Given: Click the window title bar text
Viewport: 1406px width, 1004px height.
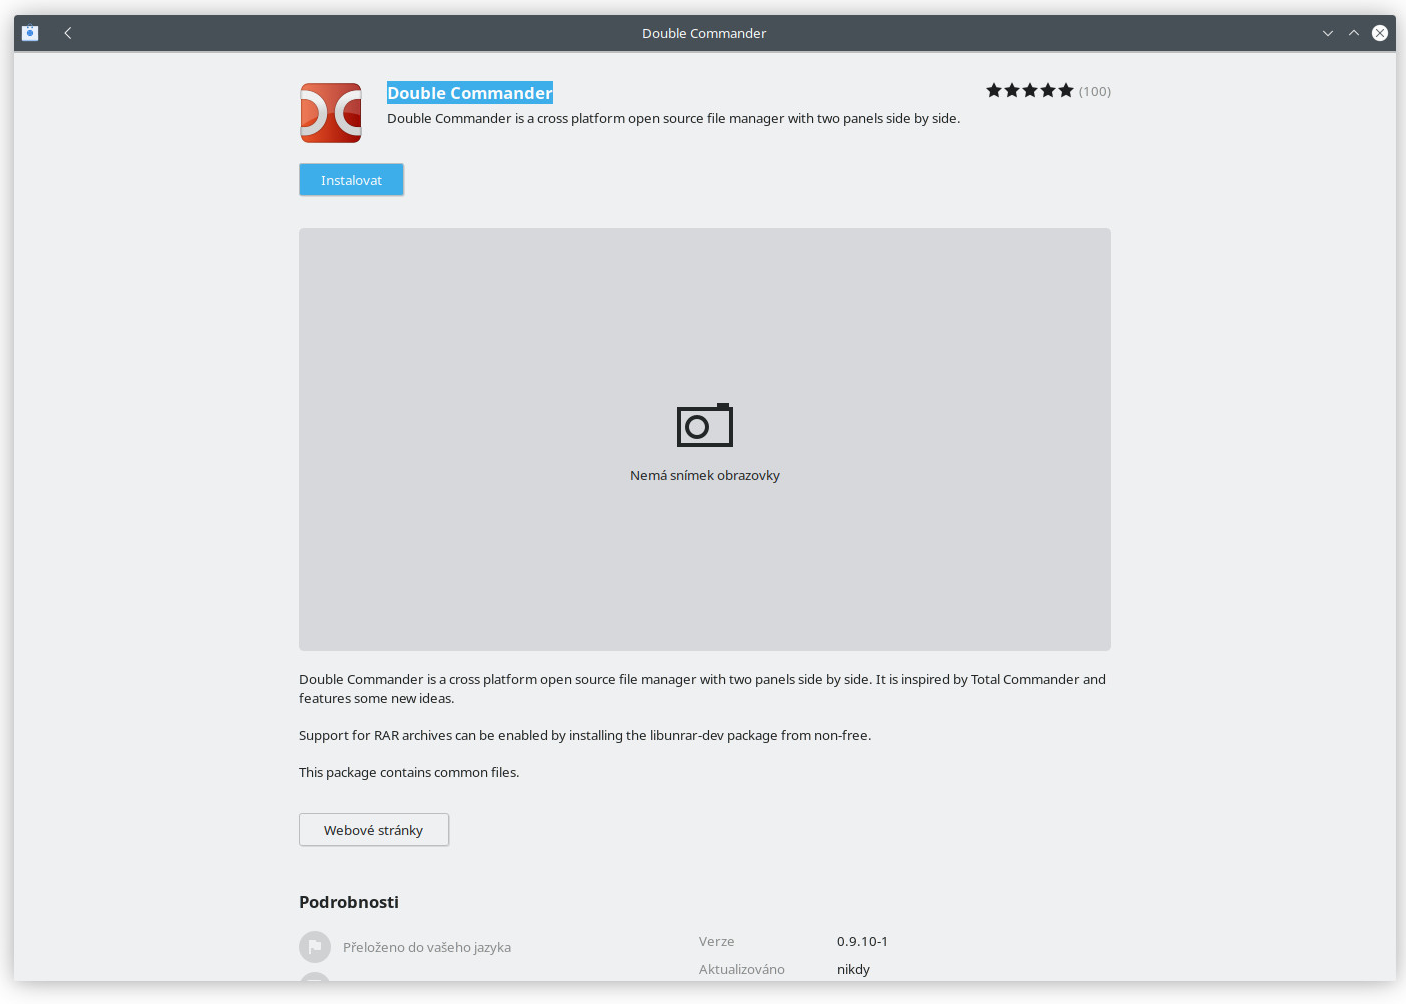Looking at the screenshot, I should click(704, 34).
